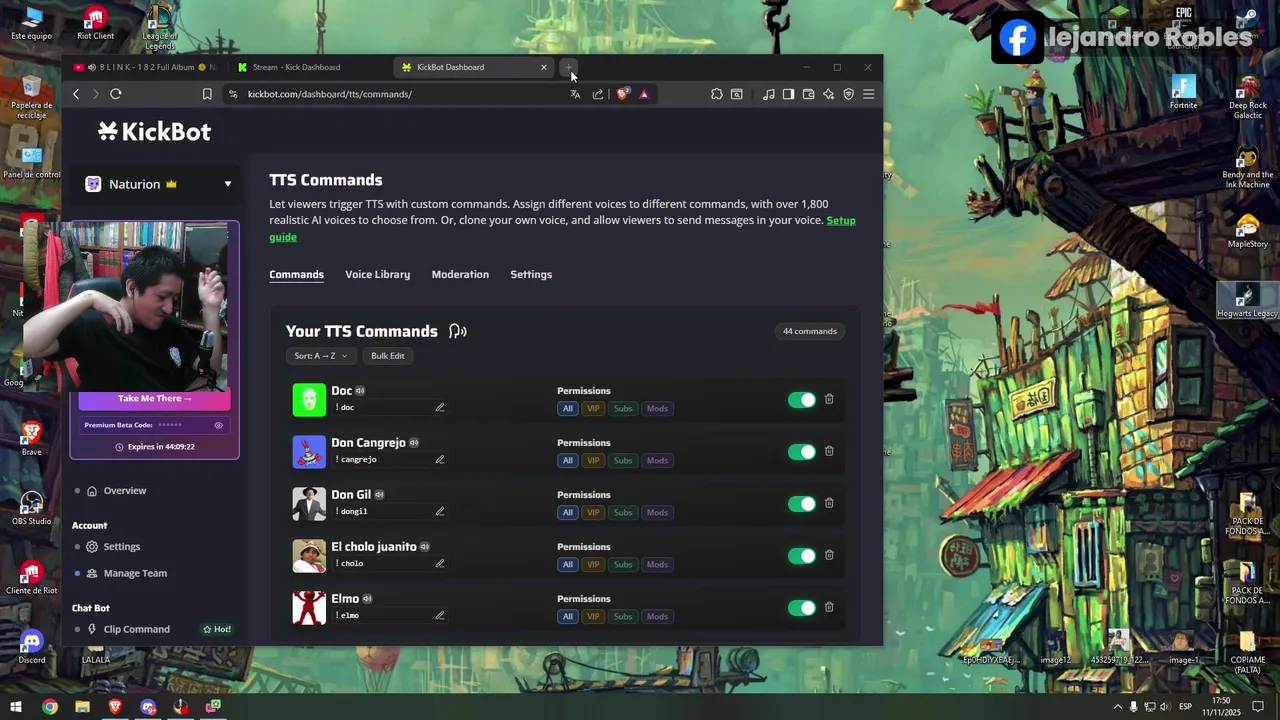Open the browser hamburger menu

point(868,94)
